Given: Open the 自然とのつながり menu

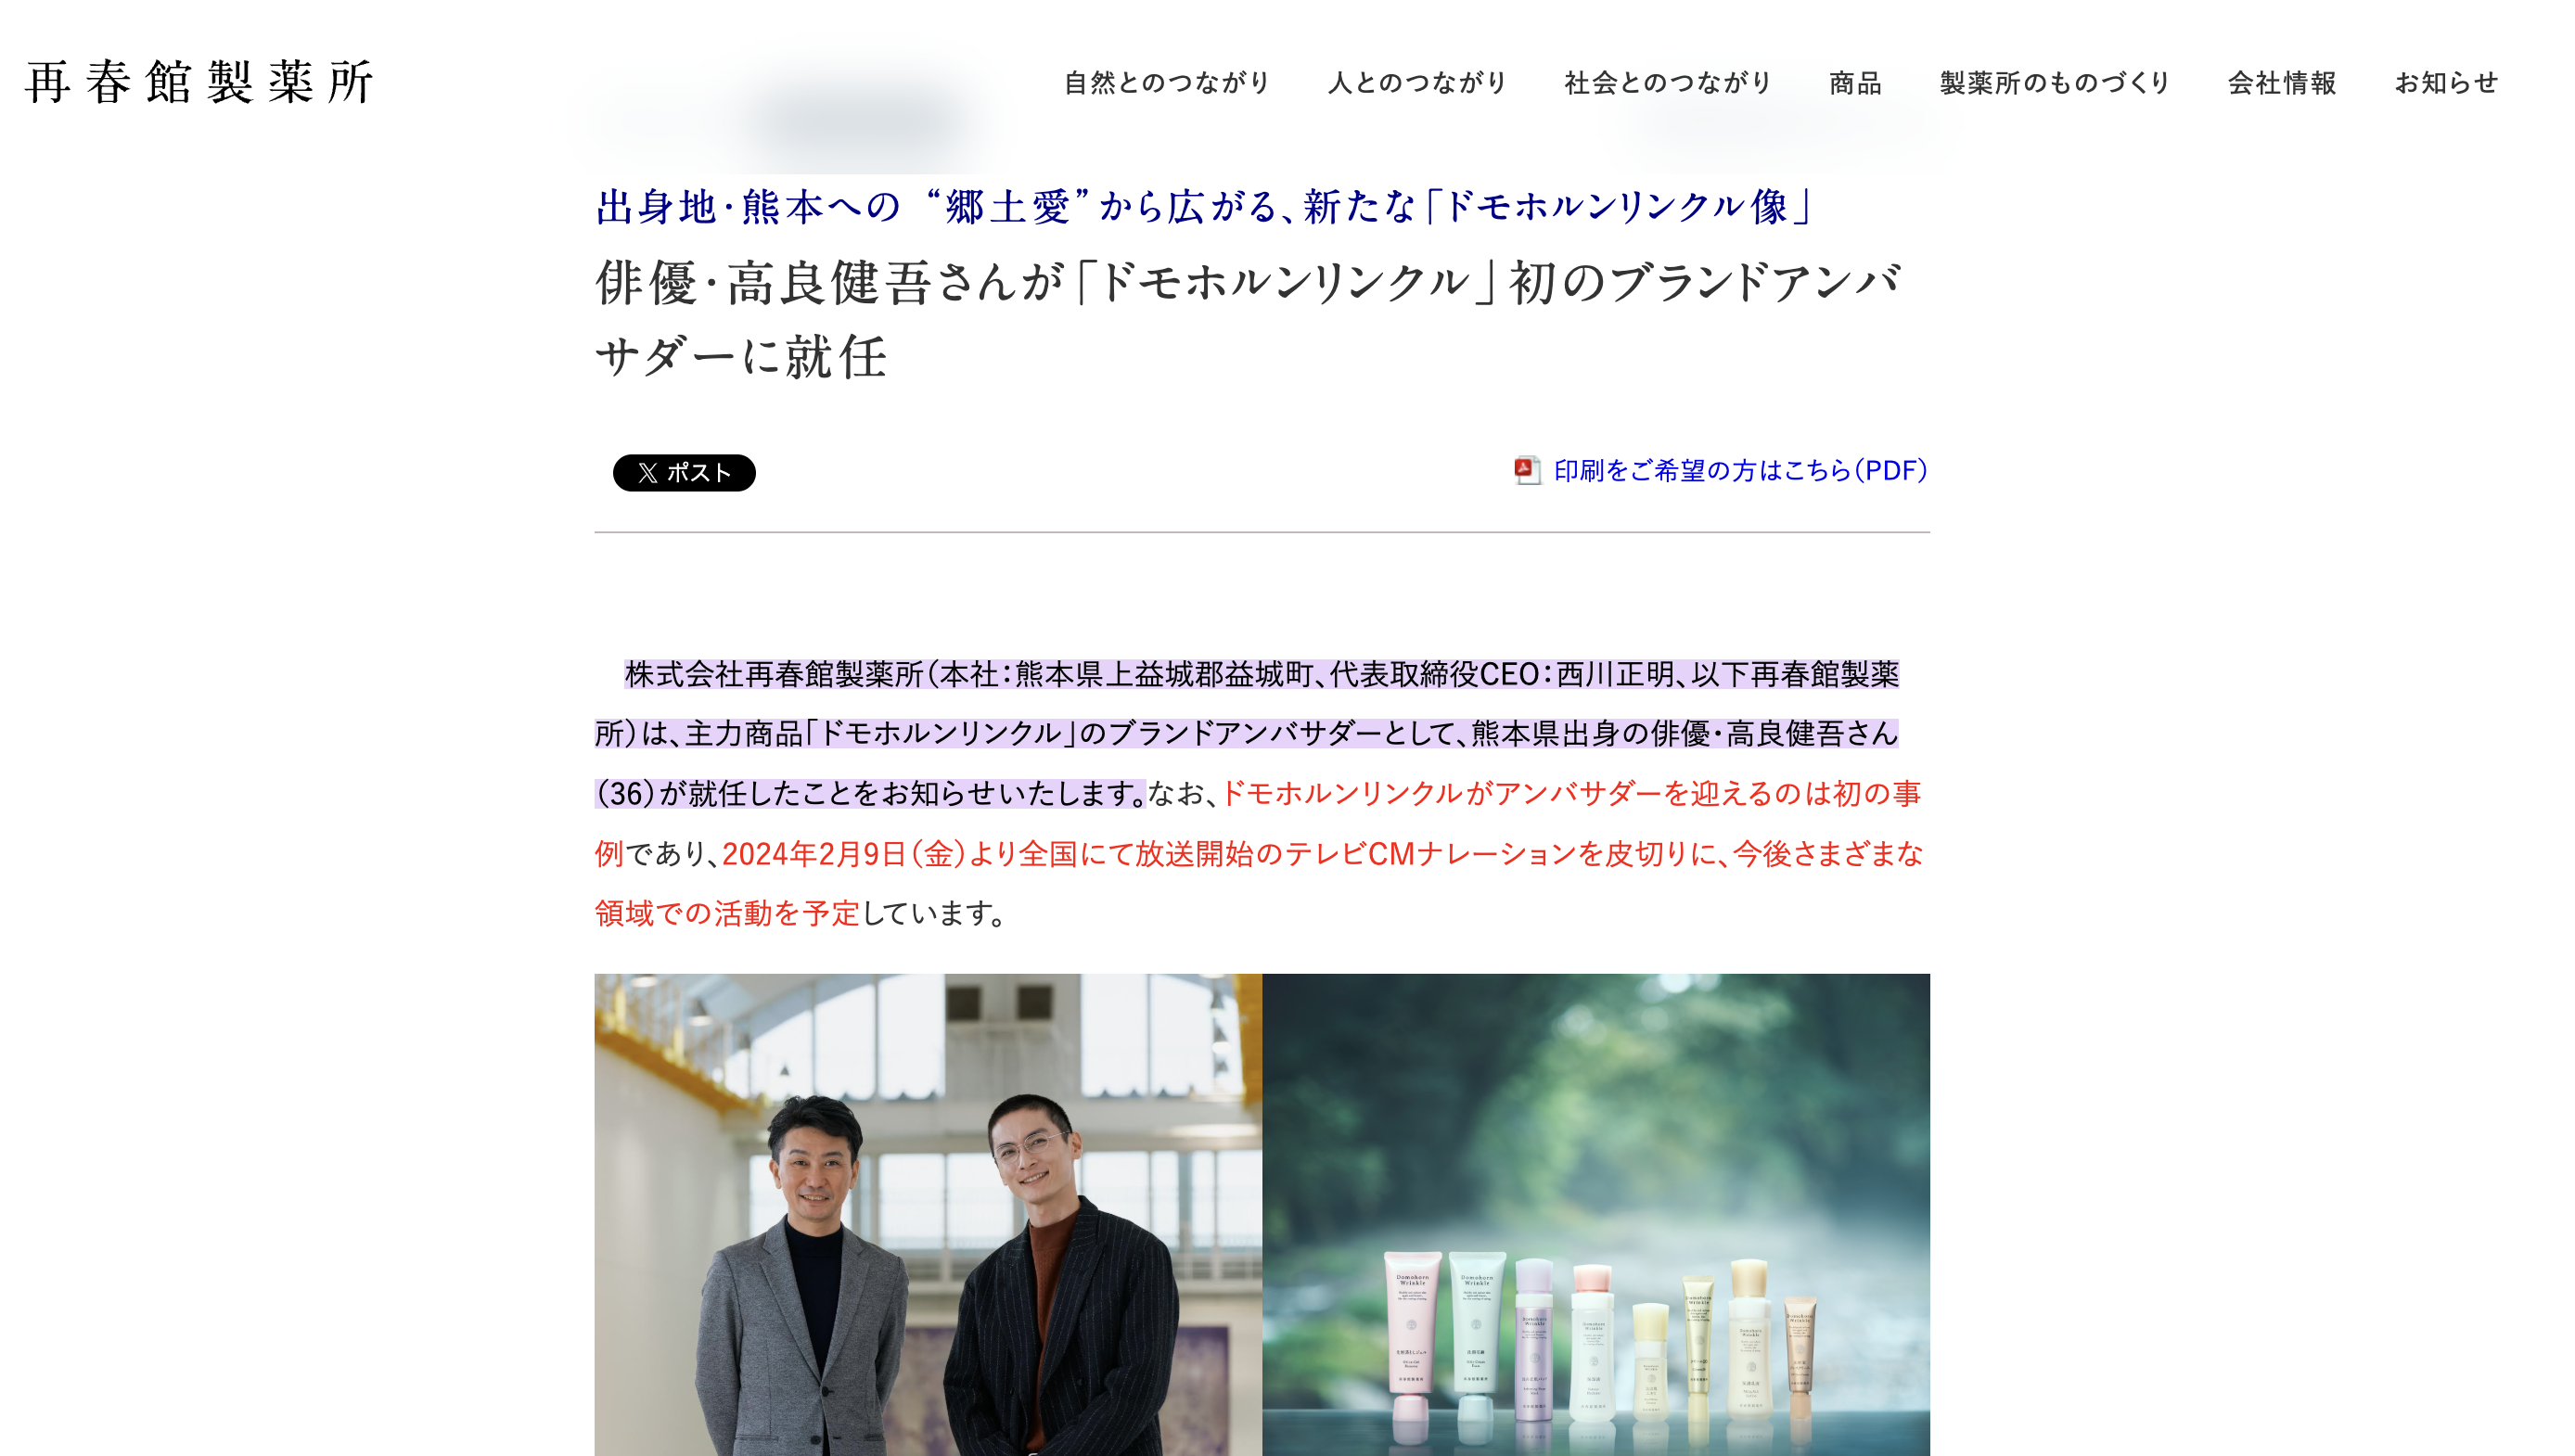Looking at the screenshot, I should coord(1166,82).
